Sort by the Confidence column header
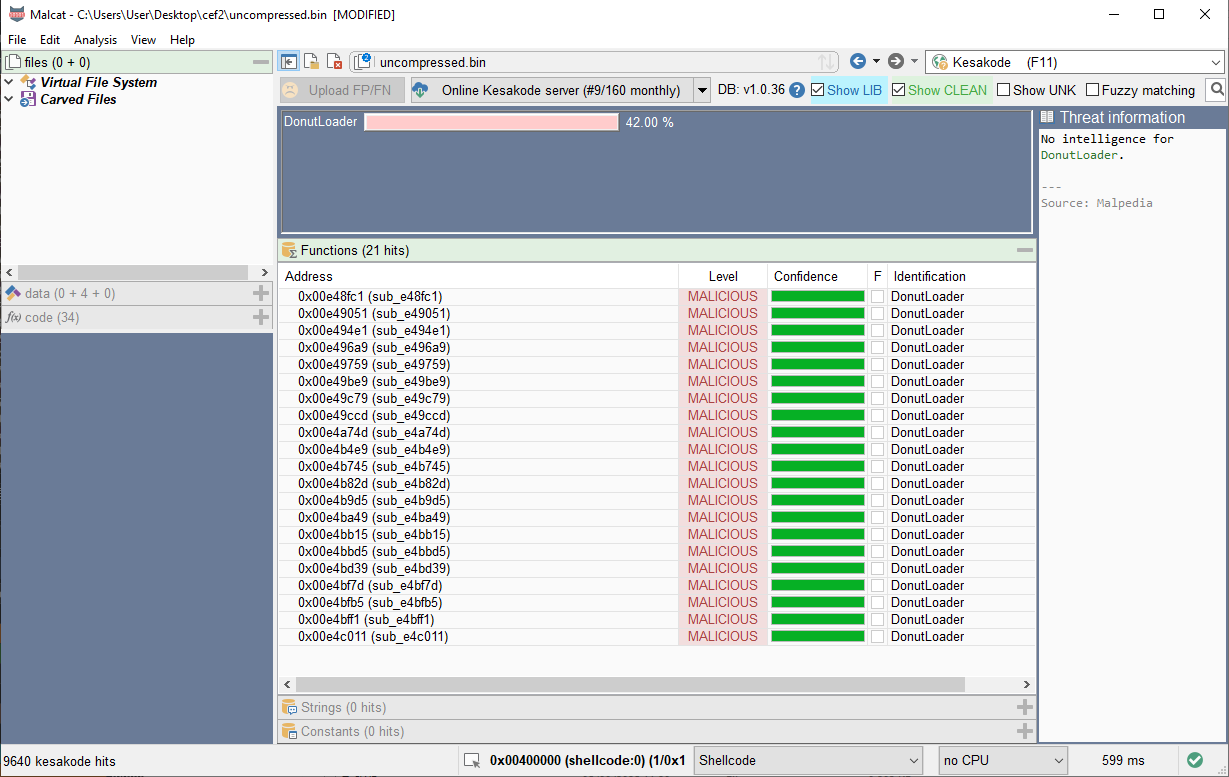 (817, 276)
